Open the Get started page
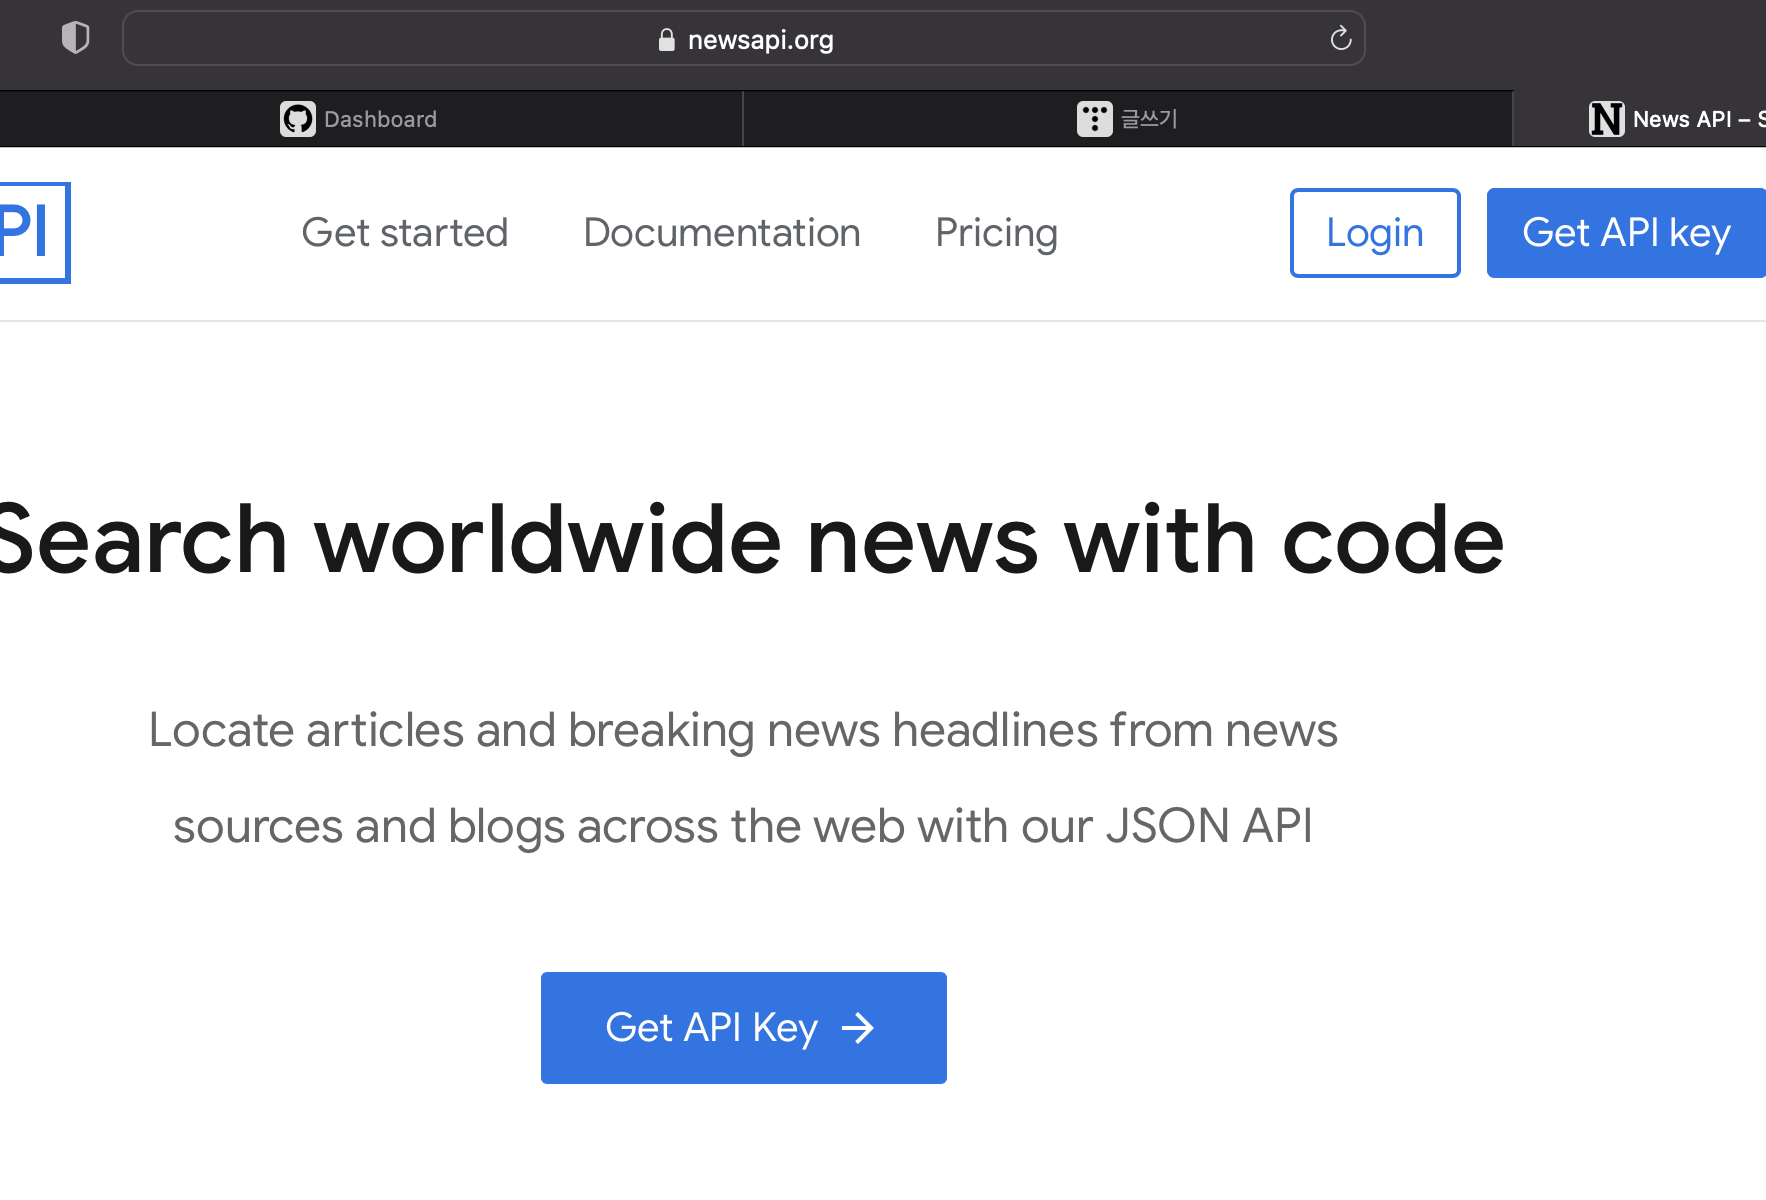The image size is (1766, 1200). [405, 233]
